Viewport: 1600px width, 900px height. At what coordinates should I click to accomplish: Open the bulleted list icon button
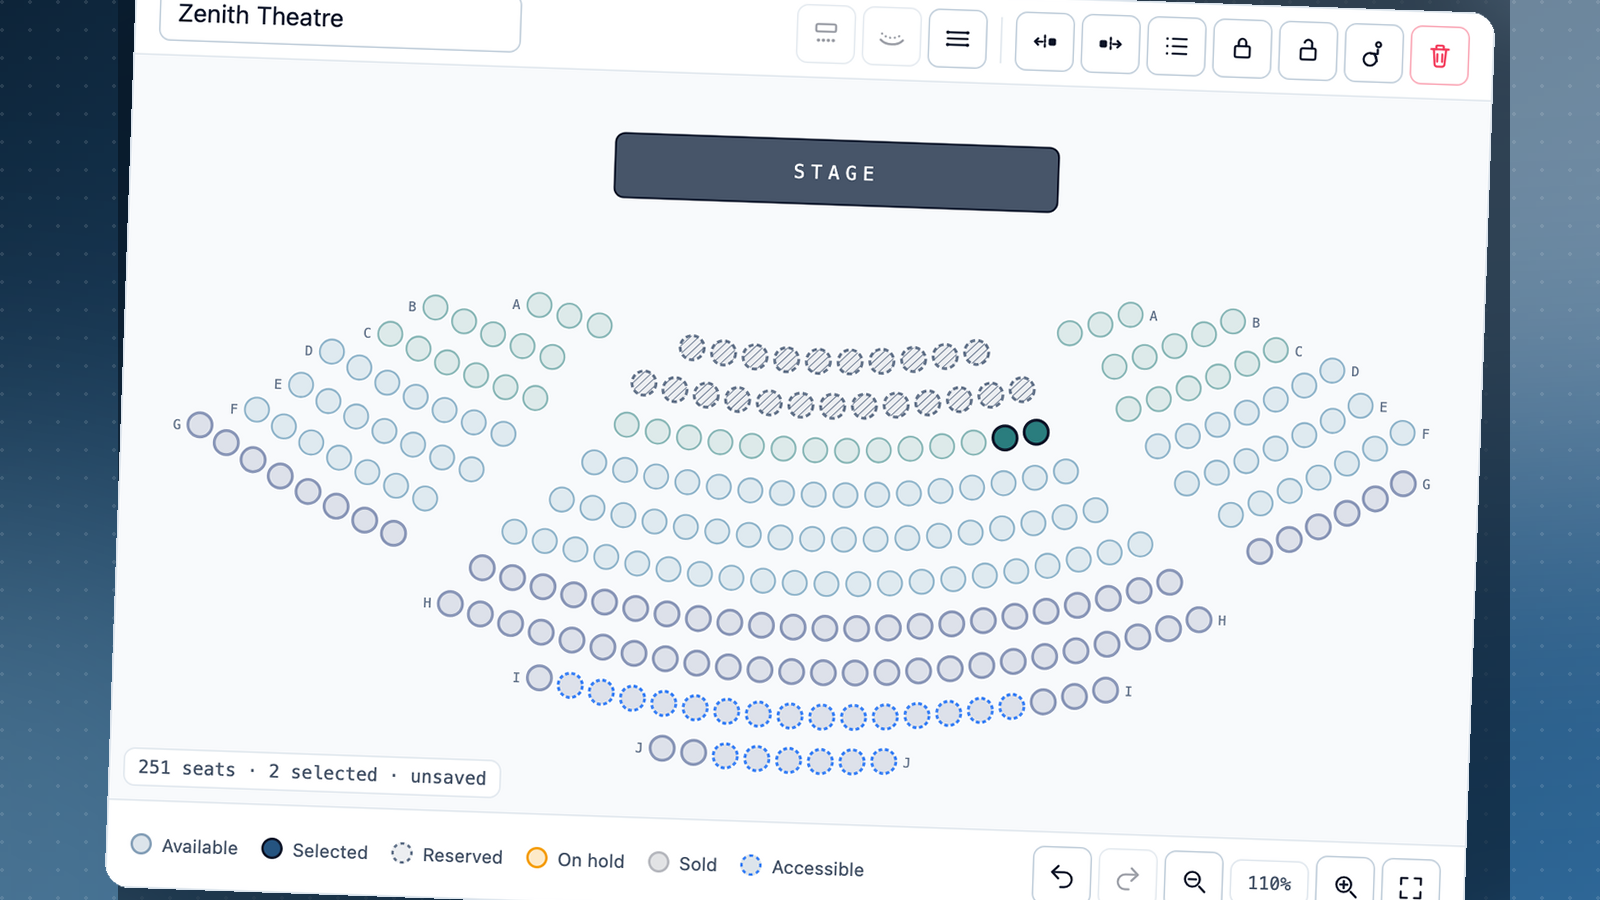tap(1177, 47)
